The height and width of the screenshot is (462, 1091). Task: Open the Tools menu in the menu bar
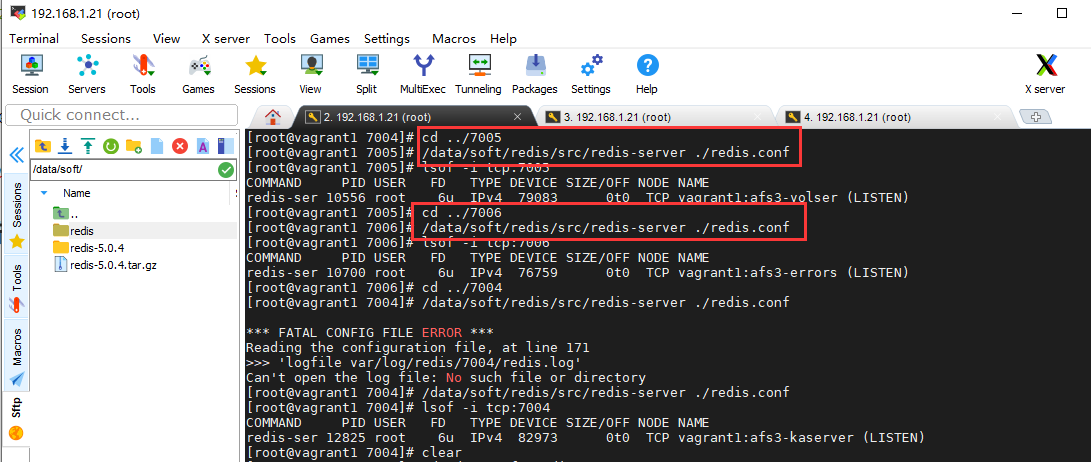[x=280, y=39]
